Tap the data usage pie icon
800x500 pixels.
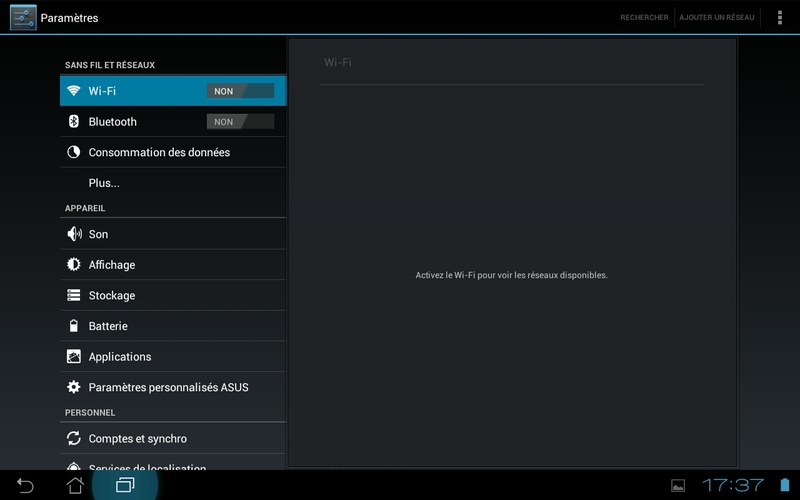click(73, 152)
